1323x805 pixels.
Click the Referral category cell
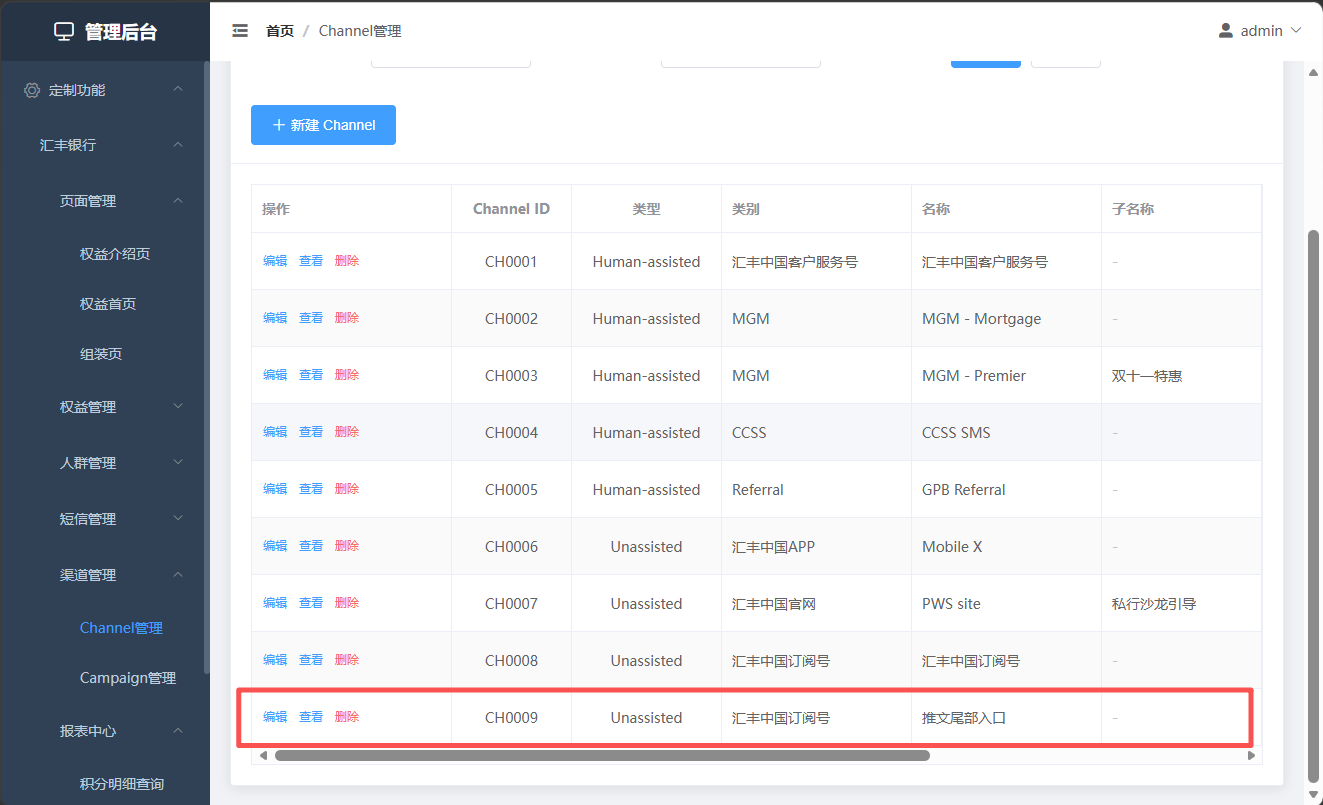coord(816,490)
